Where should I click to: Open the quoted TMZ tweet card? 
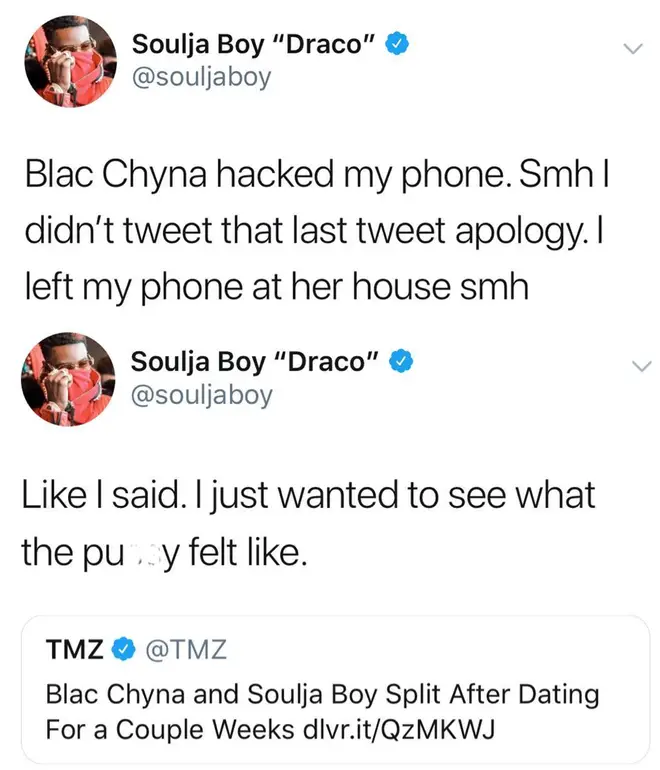[x=335, y=689]
